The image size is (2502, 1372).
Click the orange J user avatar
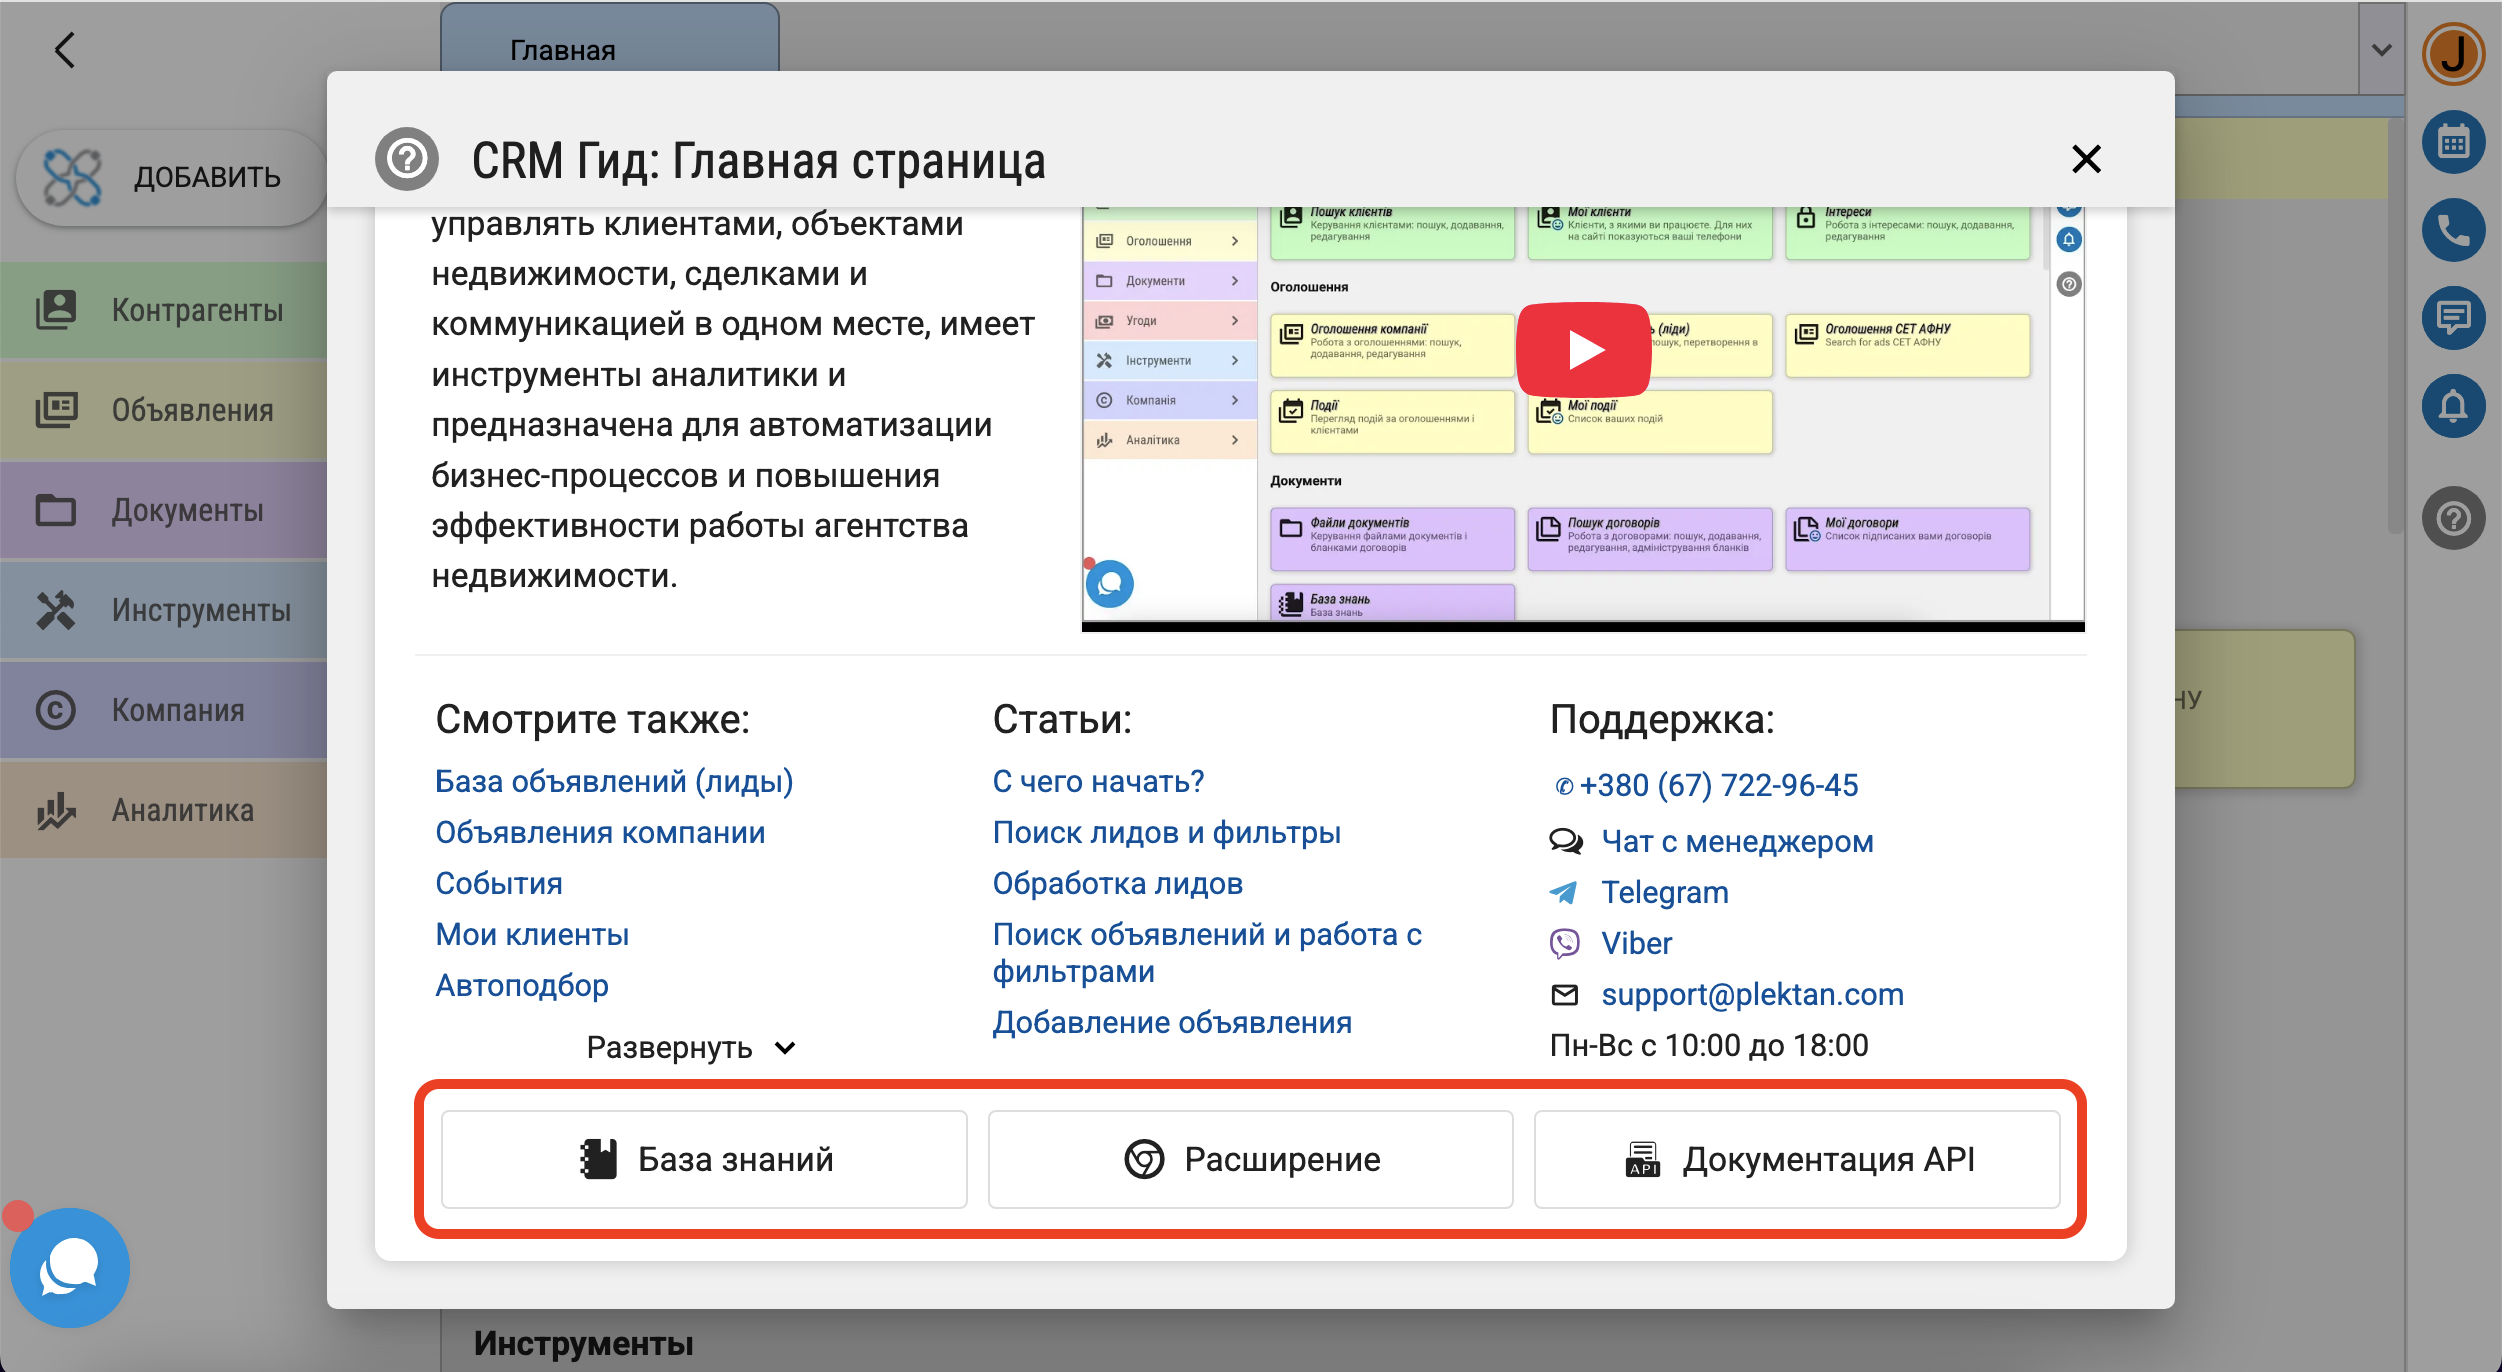pos(2452,54)
